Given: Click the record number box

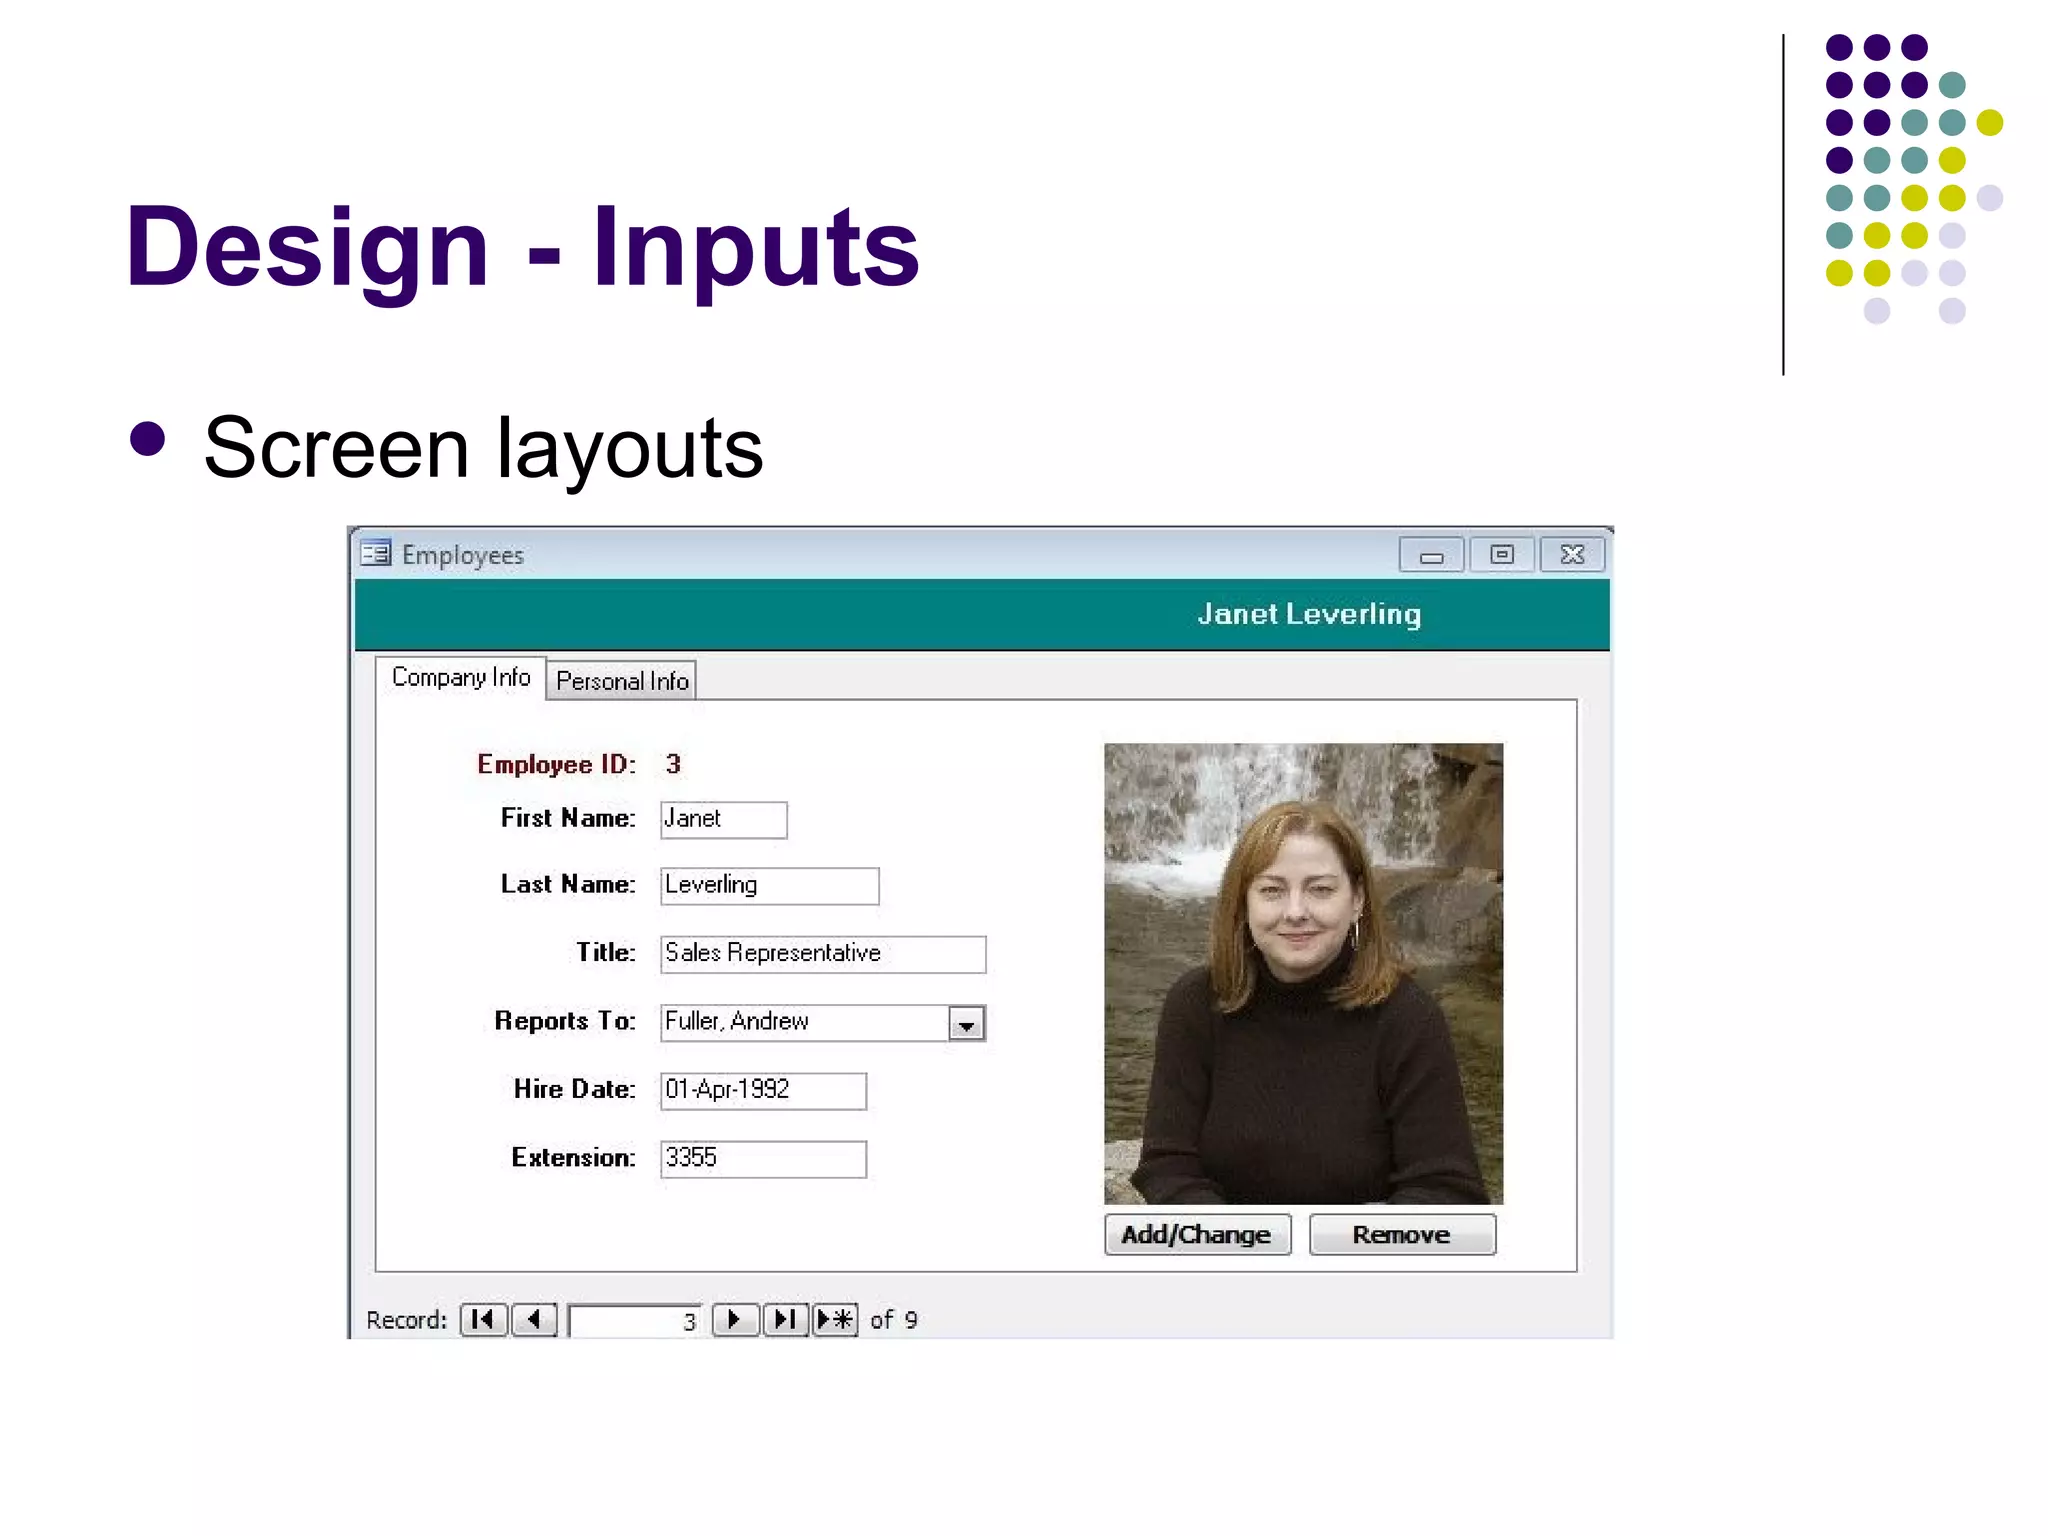Looking at the screenshot, I should (635, 1320).
